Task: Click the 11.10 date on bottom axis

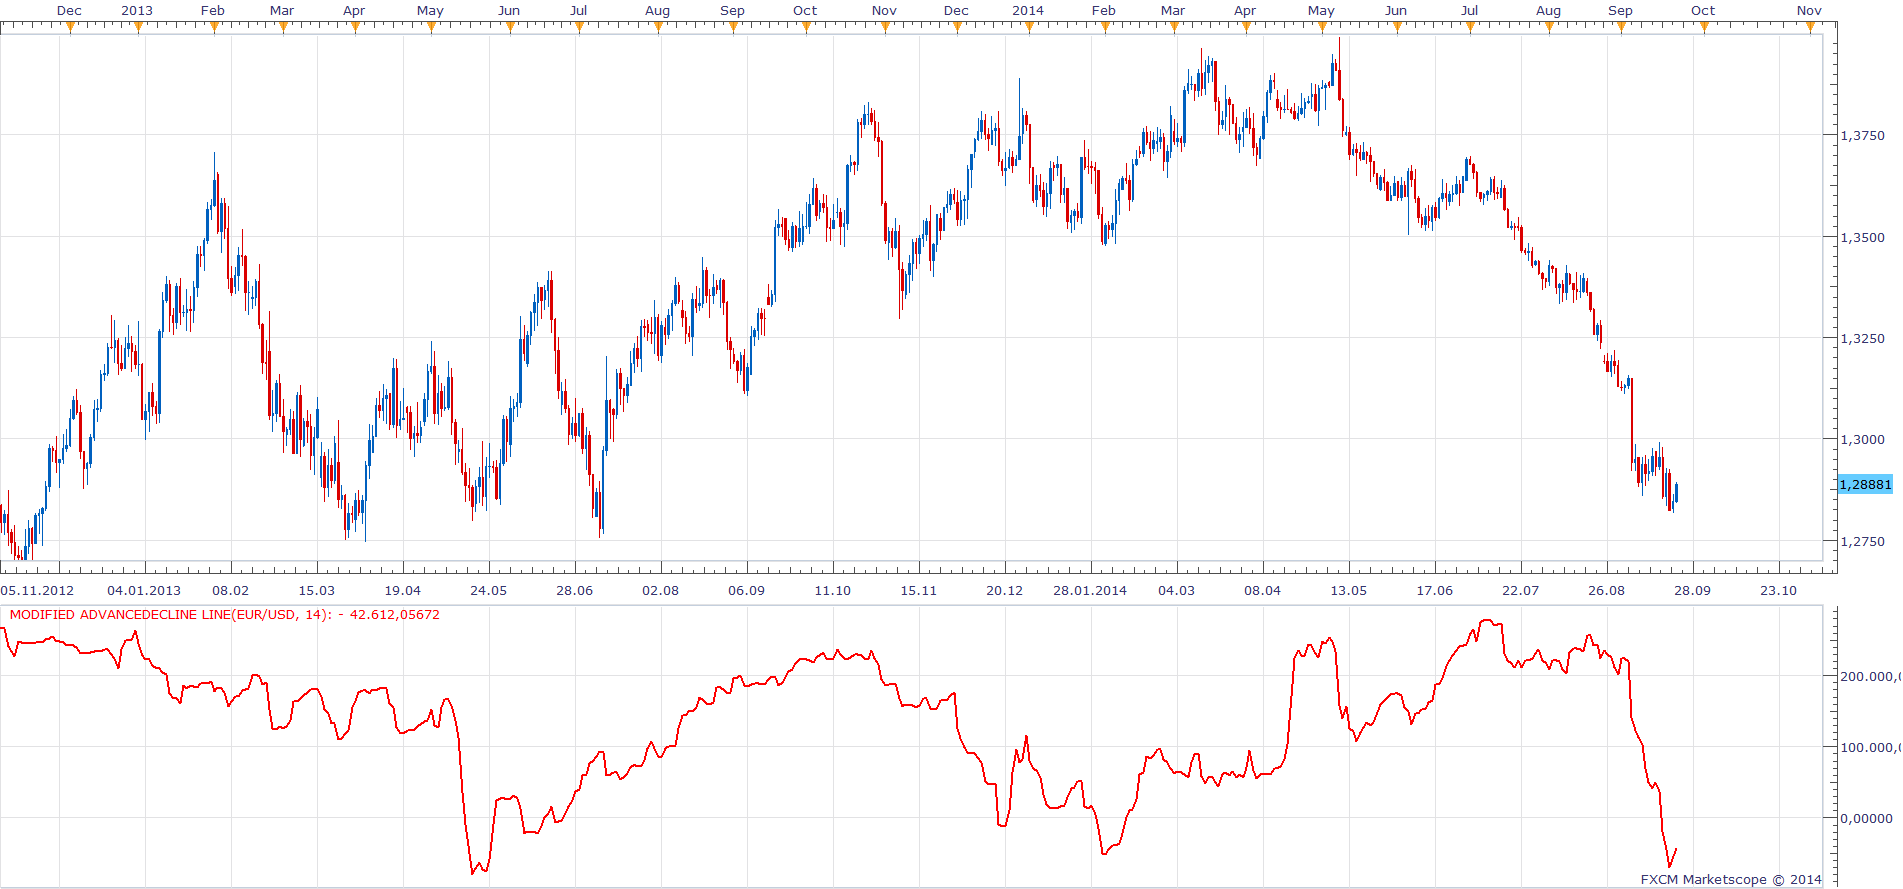Action: [x=833, y=590]
